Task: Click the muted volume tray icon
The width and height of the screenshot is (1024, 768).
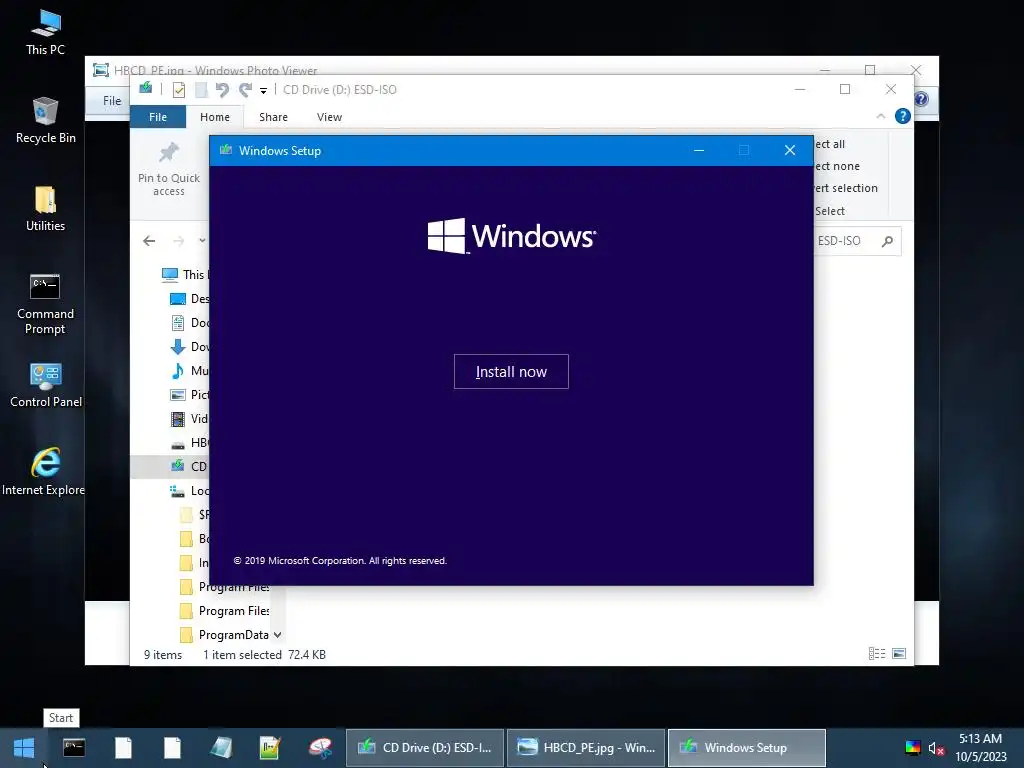Action: (x=936, y=748)
